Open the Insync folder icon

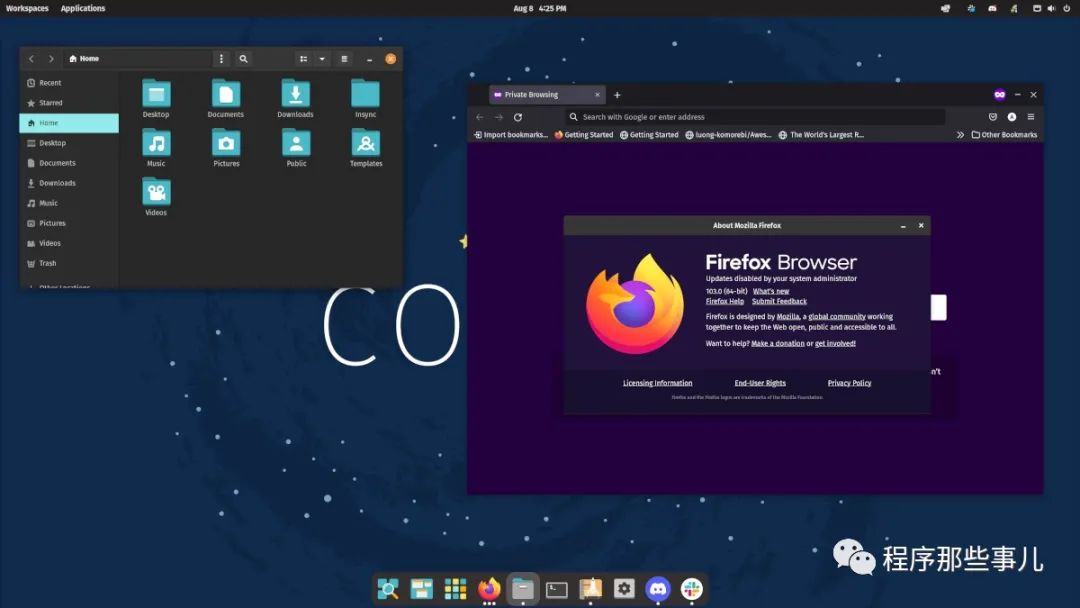[x=365, y=94]
